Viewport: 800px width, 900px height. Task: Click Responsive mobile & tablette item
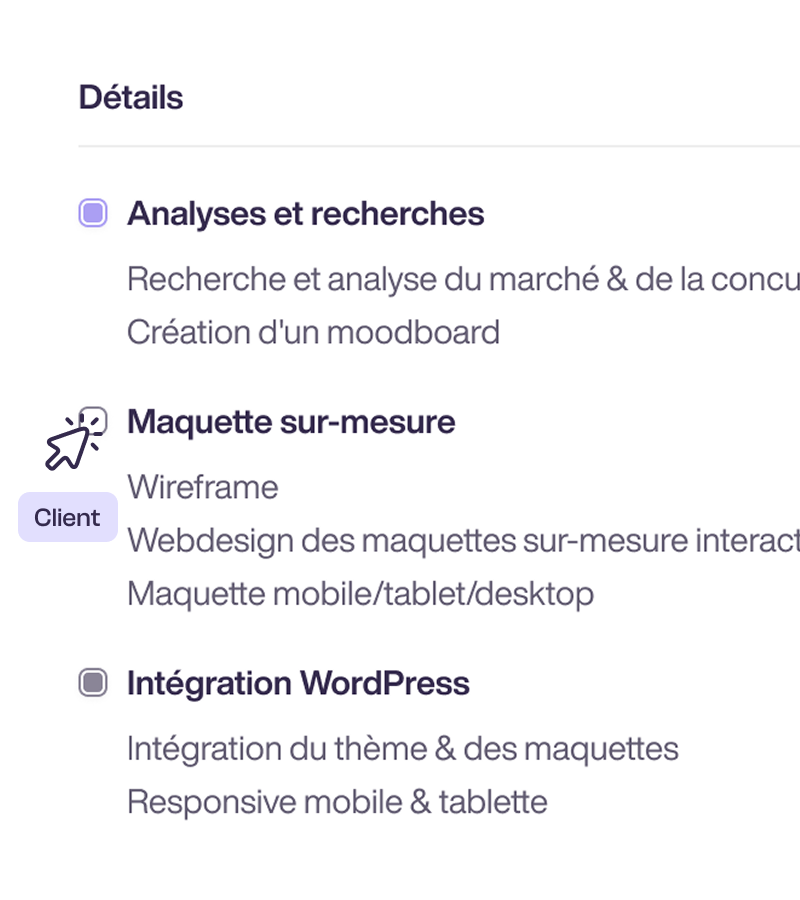pos(337,802)
